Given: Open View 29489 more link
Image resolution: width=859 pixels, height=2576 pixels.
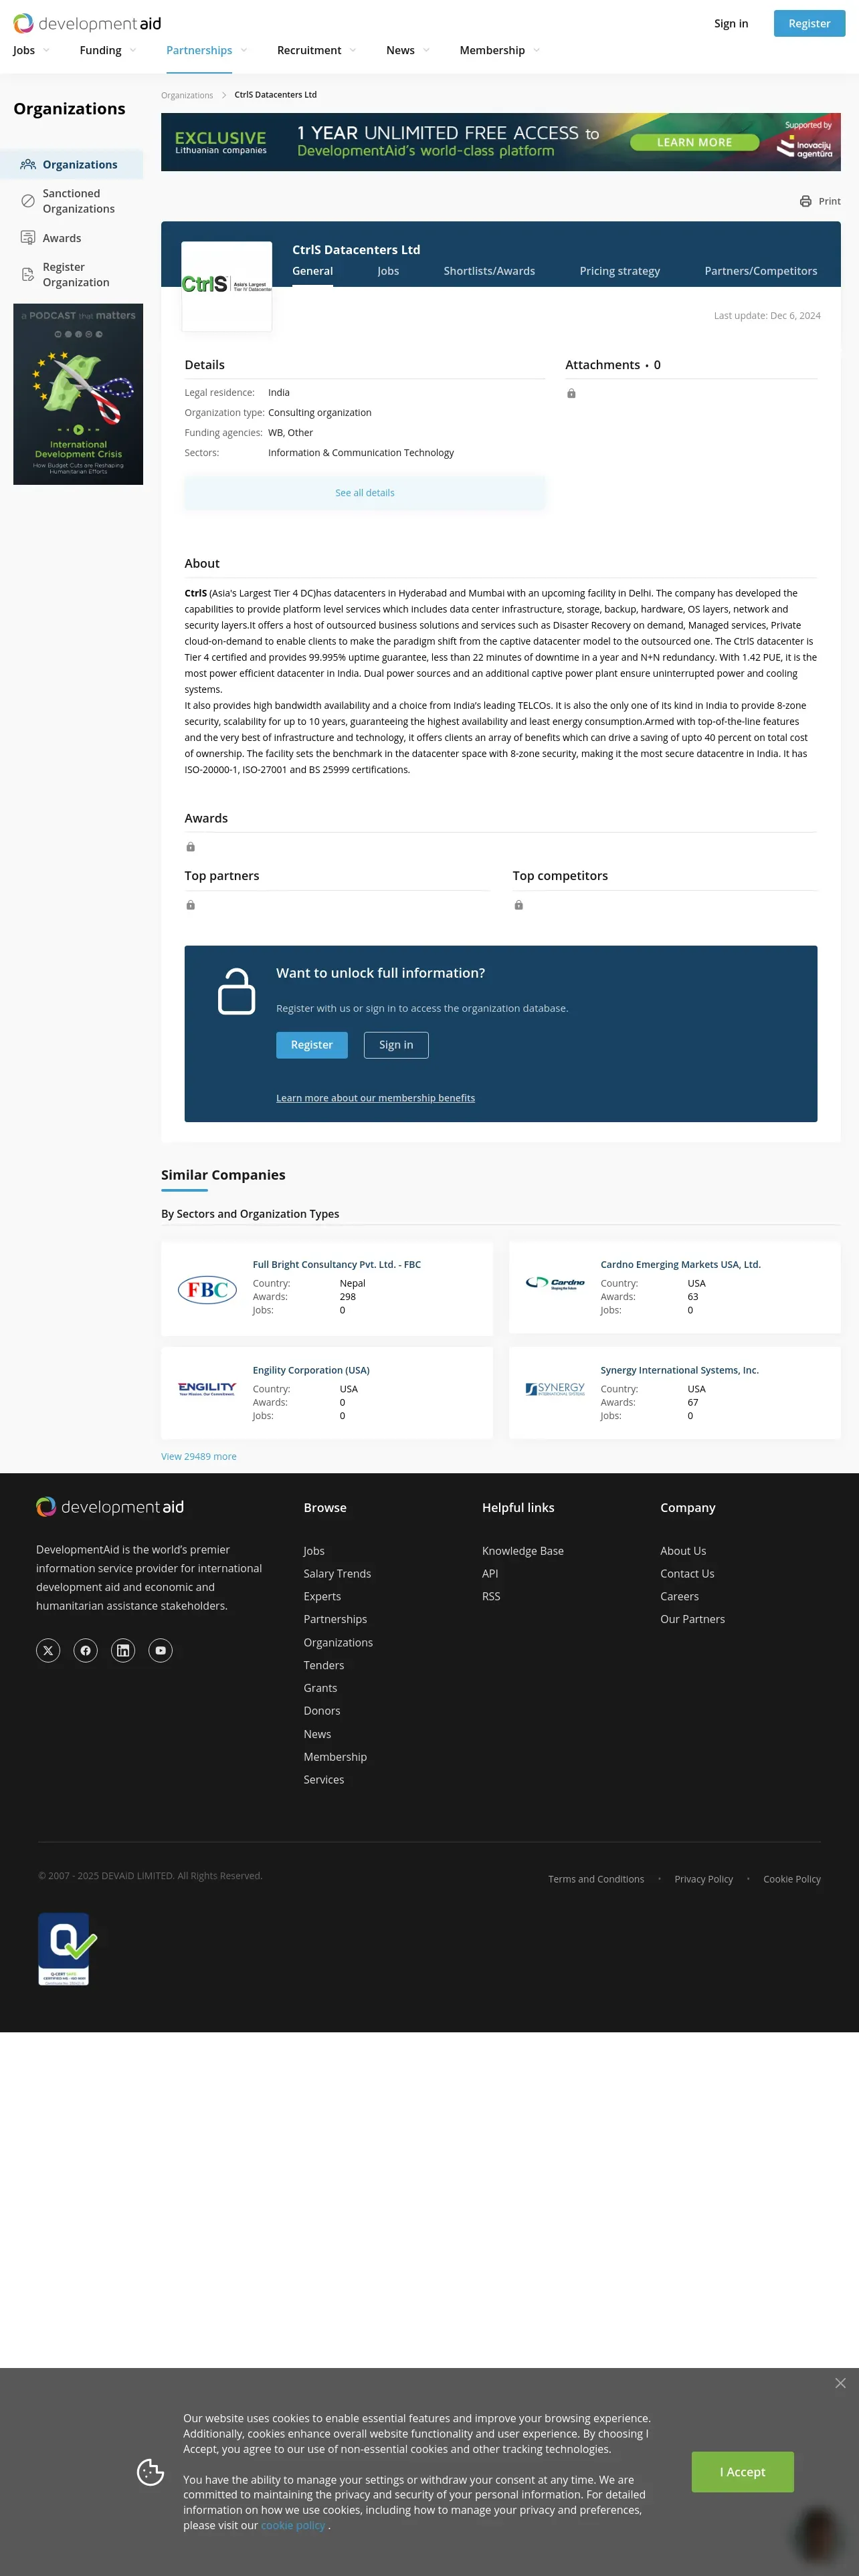Looking at the screenshot, I should coord(199,1456).
